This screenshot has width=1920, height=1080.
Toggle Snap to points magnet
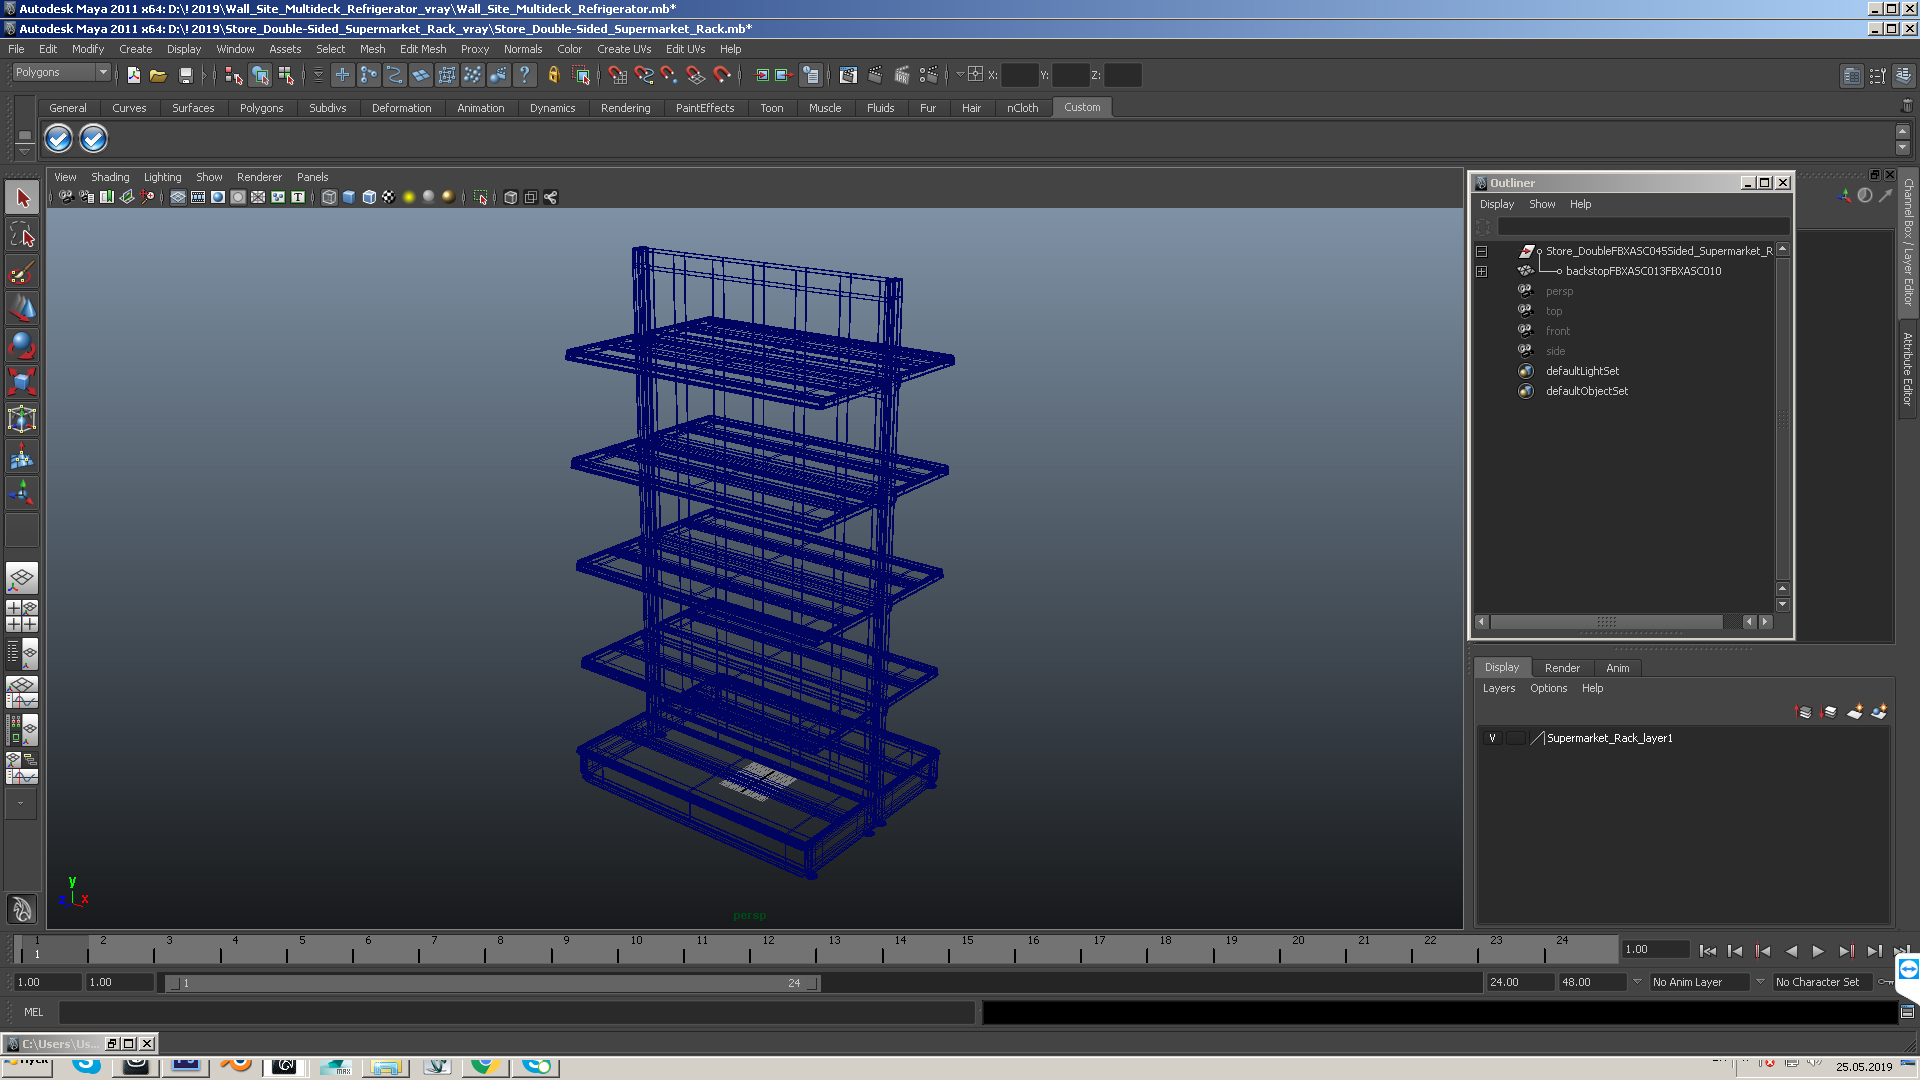click(670, 75)
